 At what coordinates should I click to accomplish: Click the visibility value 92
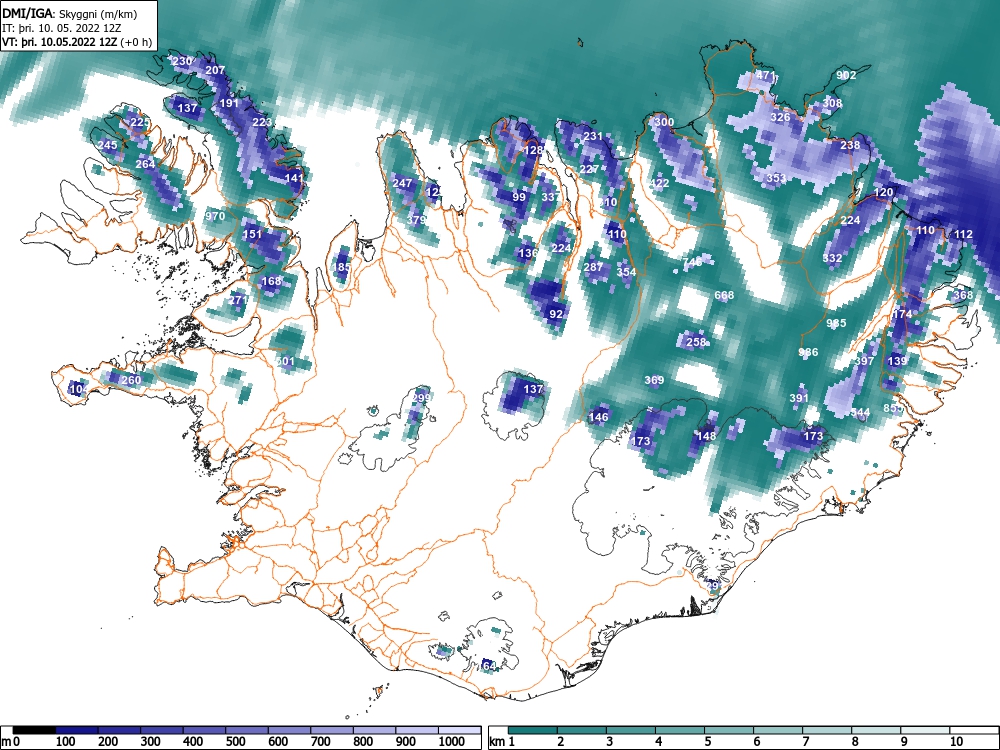(x=556, y=314)
